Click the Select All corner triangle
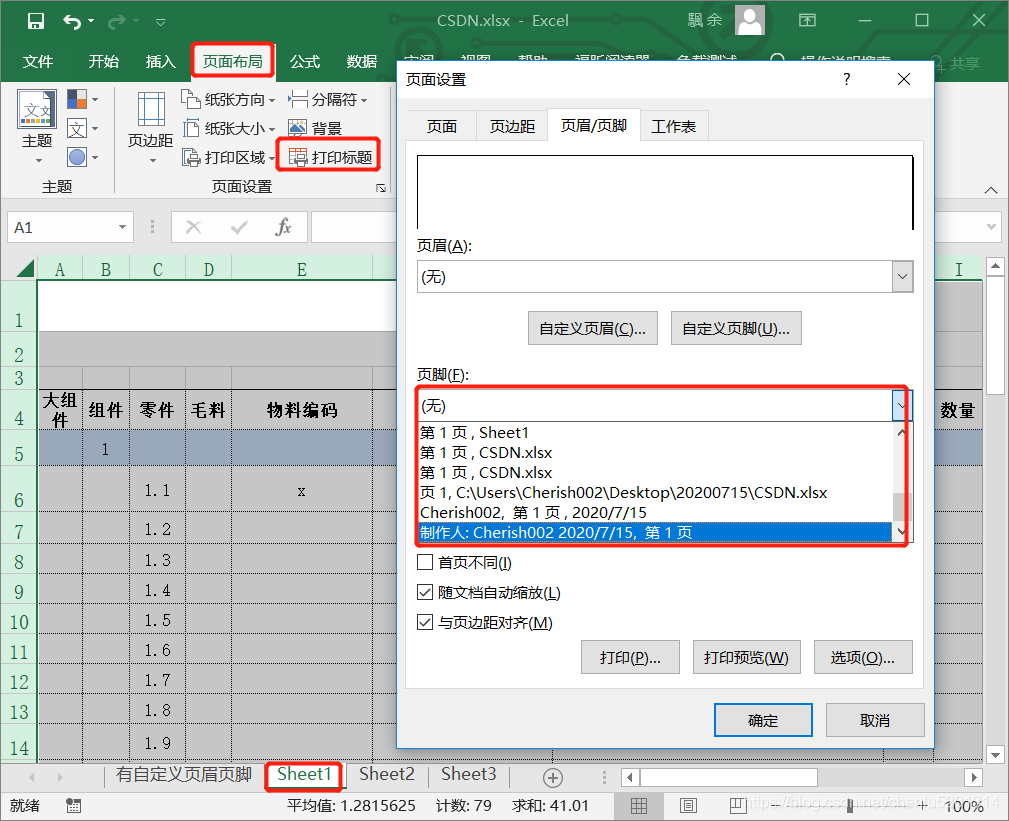The height and width of the screenshot is (821, 1009). (25, 268)
